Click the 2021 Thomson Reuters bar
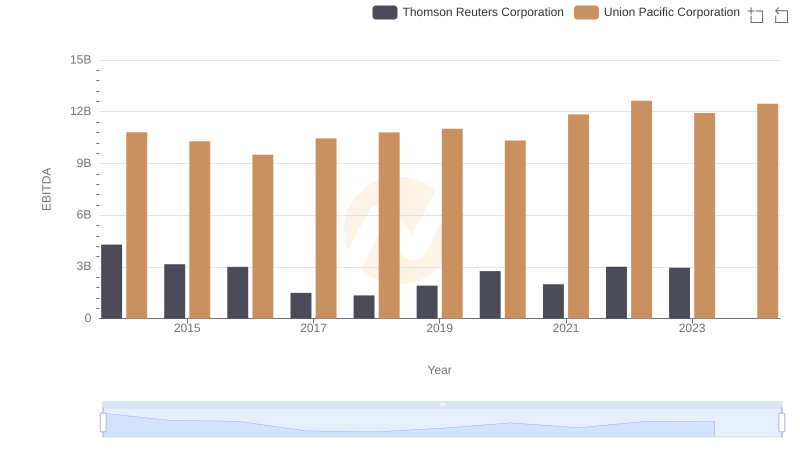The width and height of the screenshot is (800, 461). click(x=554, y=301)
